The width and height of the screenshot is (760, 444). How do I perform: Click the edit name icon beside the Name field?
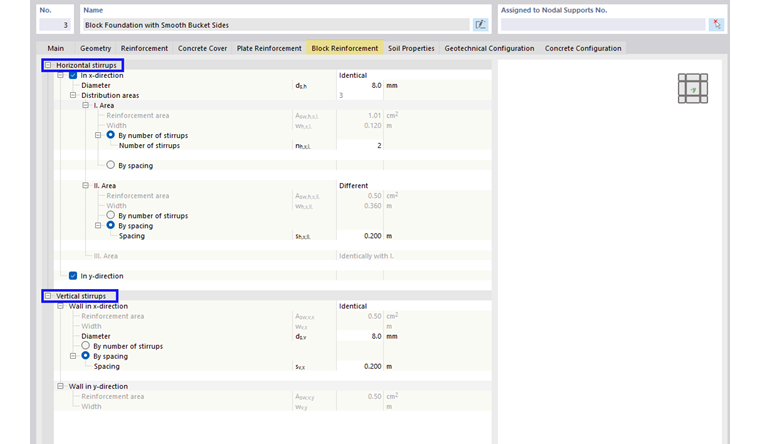pyautogui.click(x=481, y=24)
